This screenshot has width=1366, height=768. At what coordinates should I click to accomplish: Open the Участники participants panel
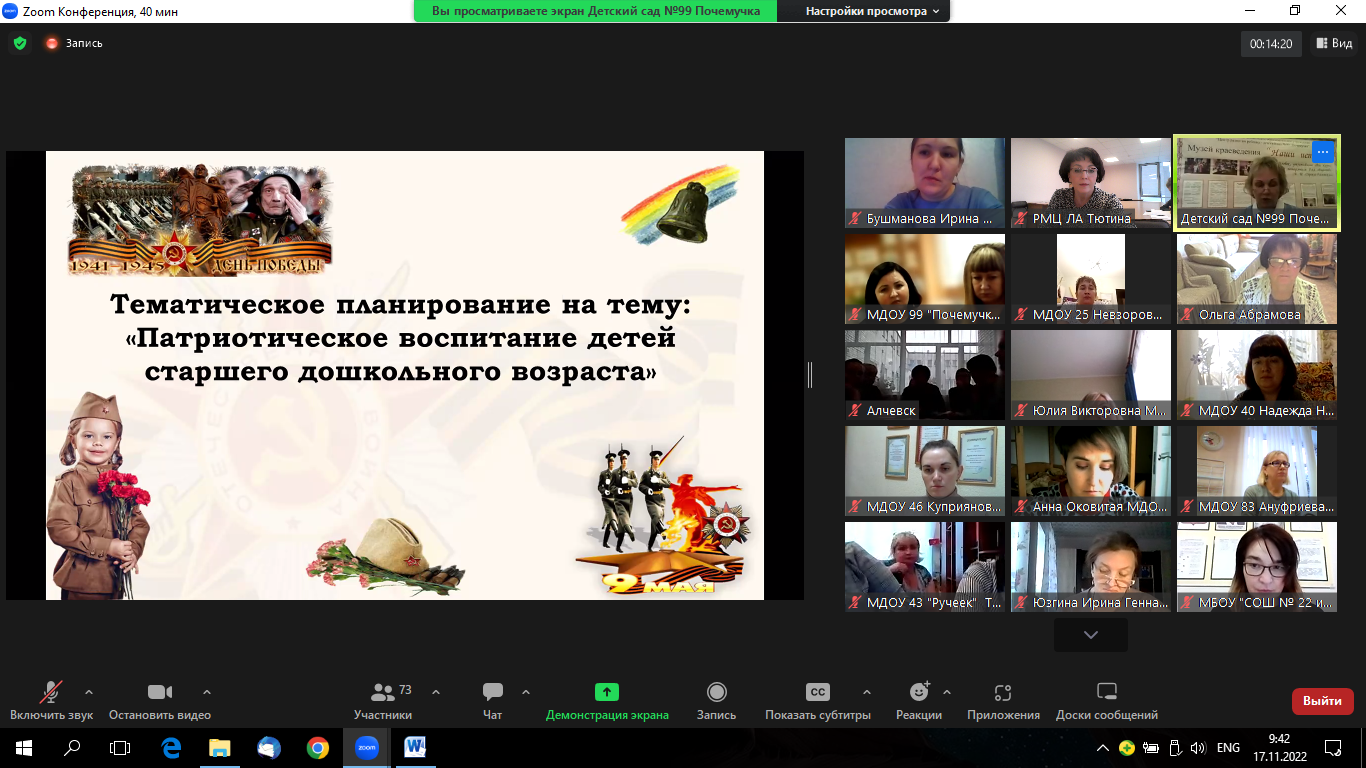click(382, 700)
